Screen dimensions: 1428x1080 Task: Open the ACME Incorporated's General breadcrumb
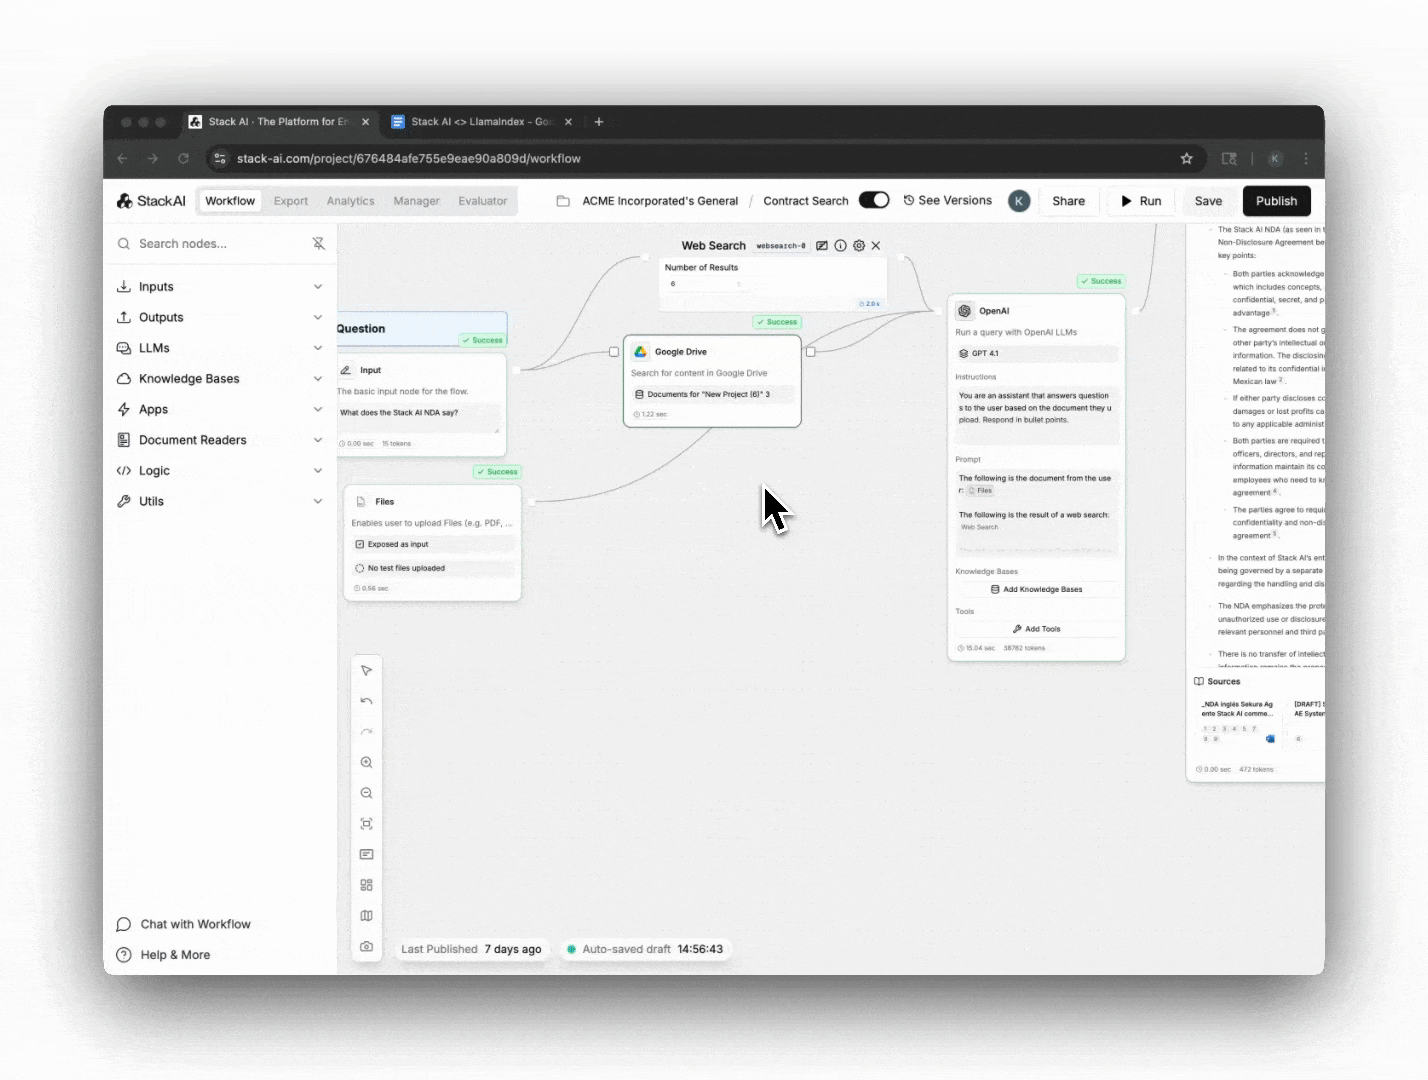click(660, 201)
